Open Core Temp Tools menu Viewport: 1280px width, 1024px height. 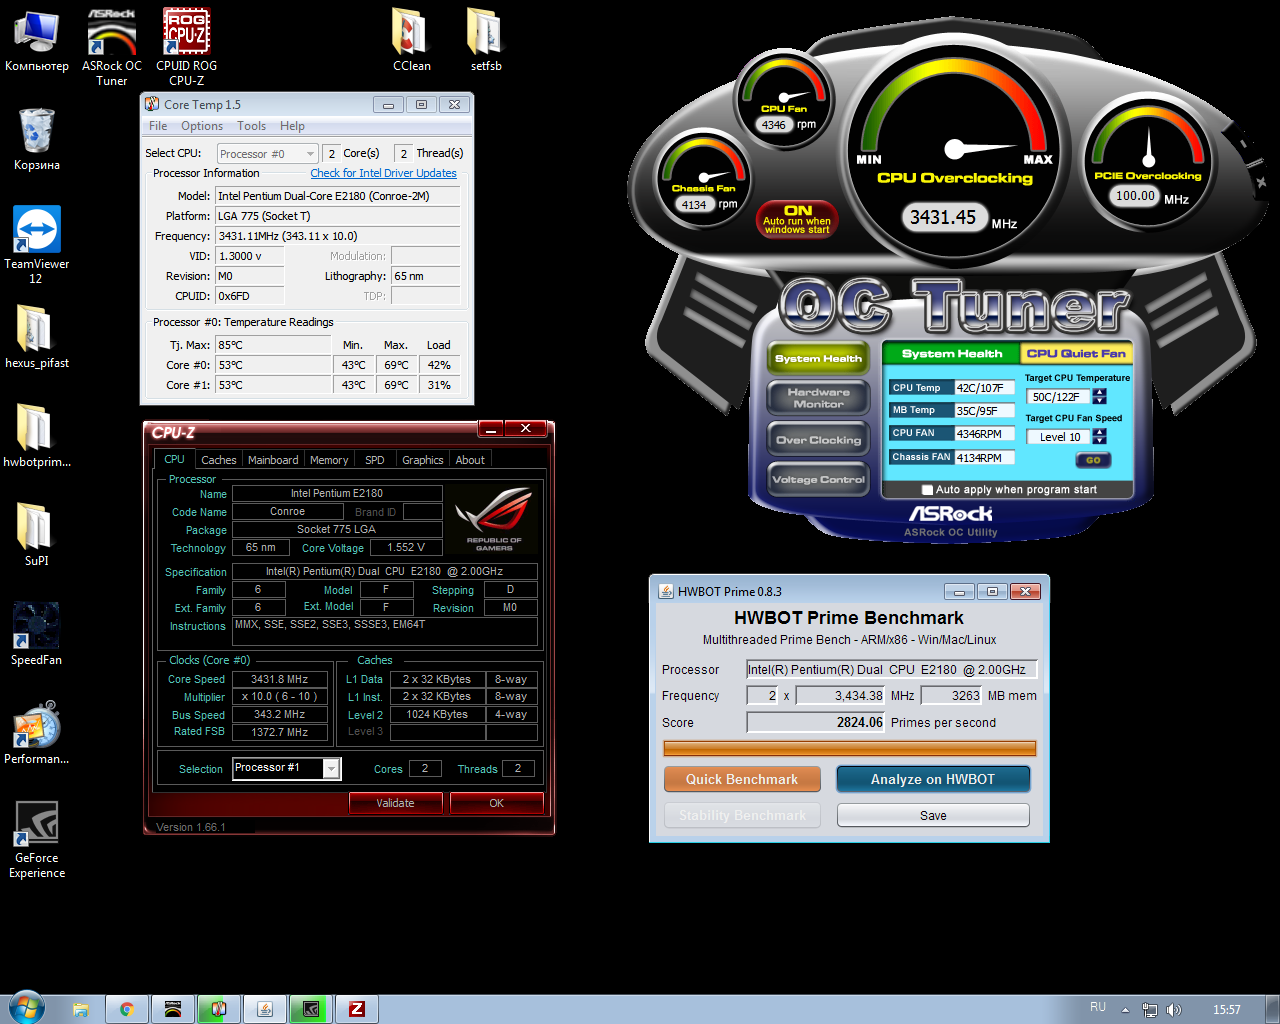(251, 126)
